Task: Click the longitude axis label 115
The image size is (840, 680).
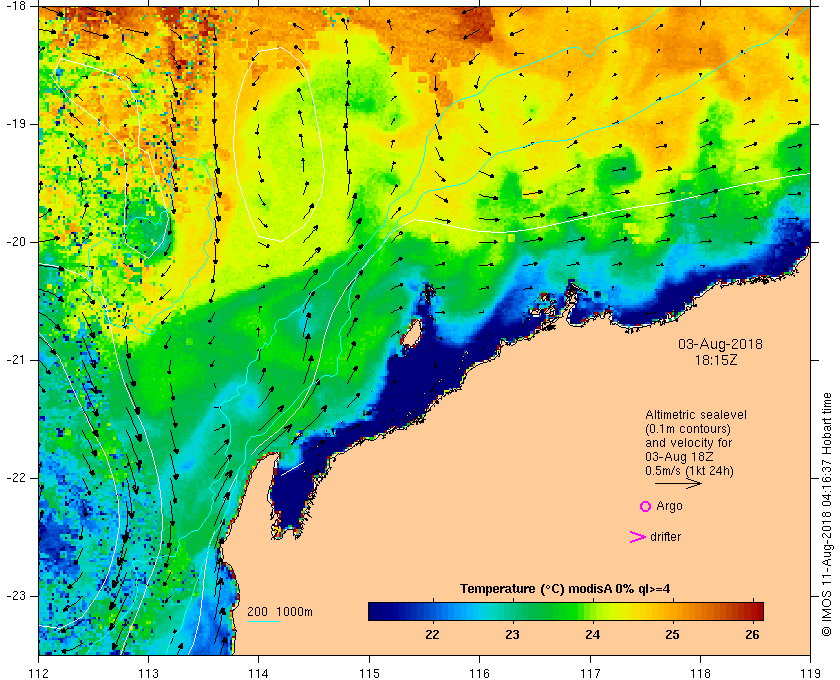Action: [369, 673]
